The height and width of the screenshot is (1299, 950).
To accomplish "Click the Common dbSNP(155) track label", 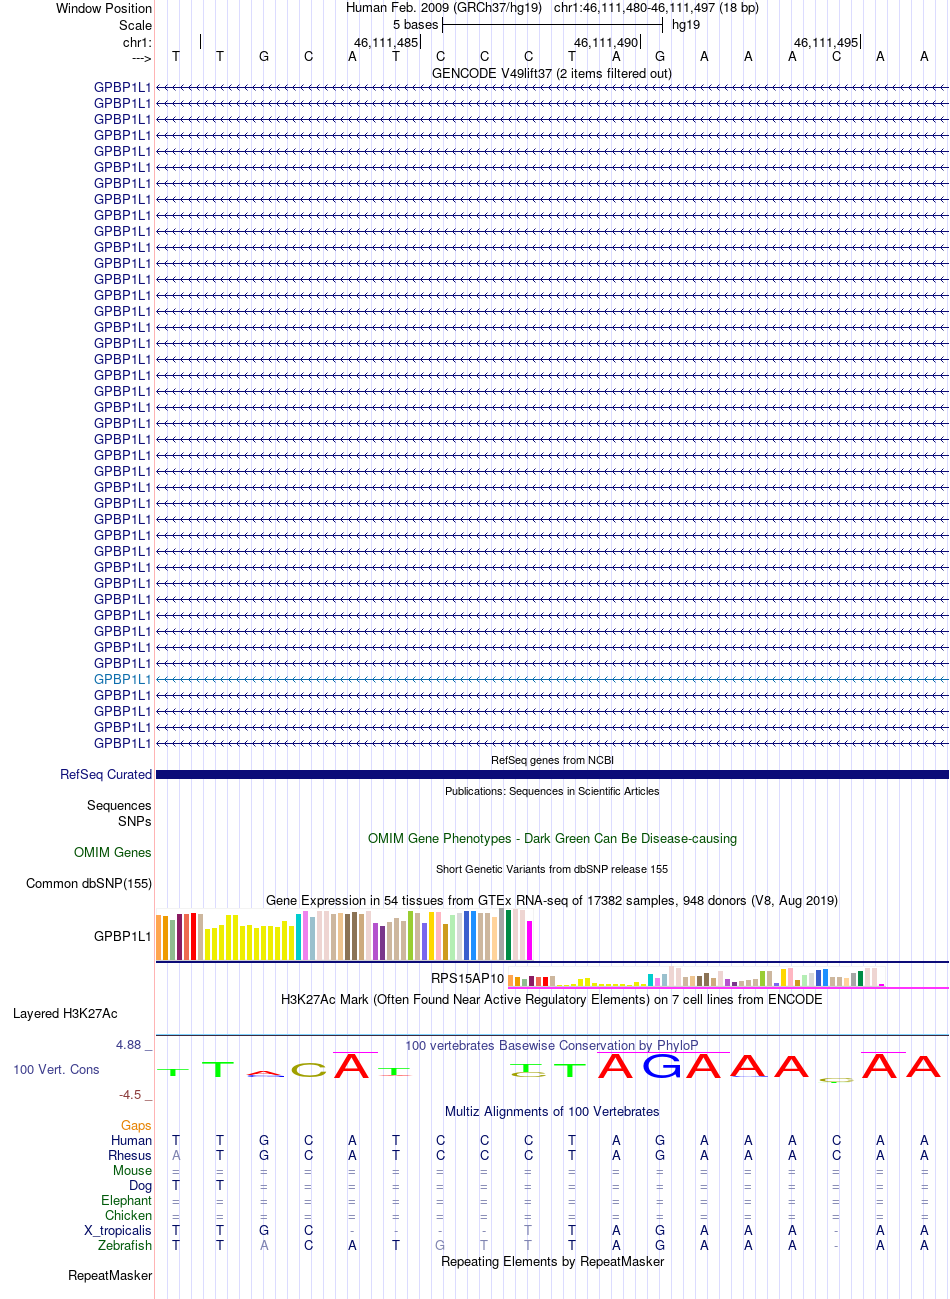I will pyautogui.click(x=89, y=884).
